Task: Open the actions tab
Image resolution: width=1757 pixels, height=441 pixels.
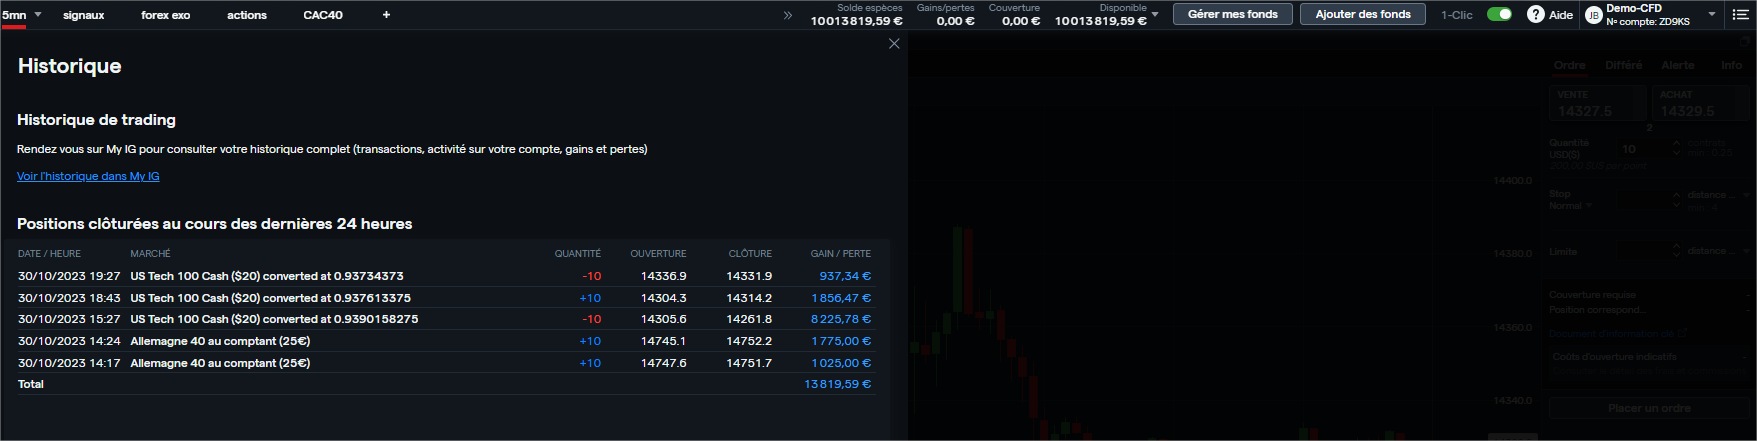Action: pyautogui.click(x=247, y=15)
